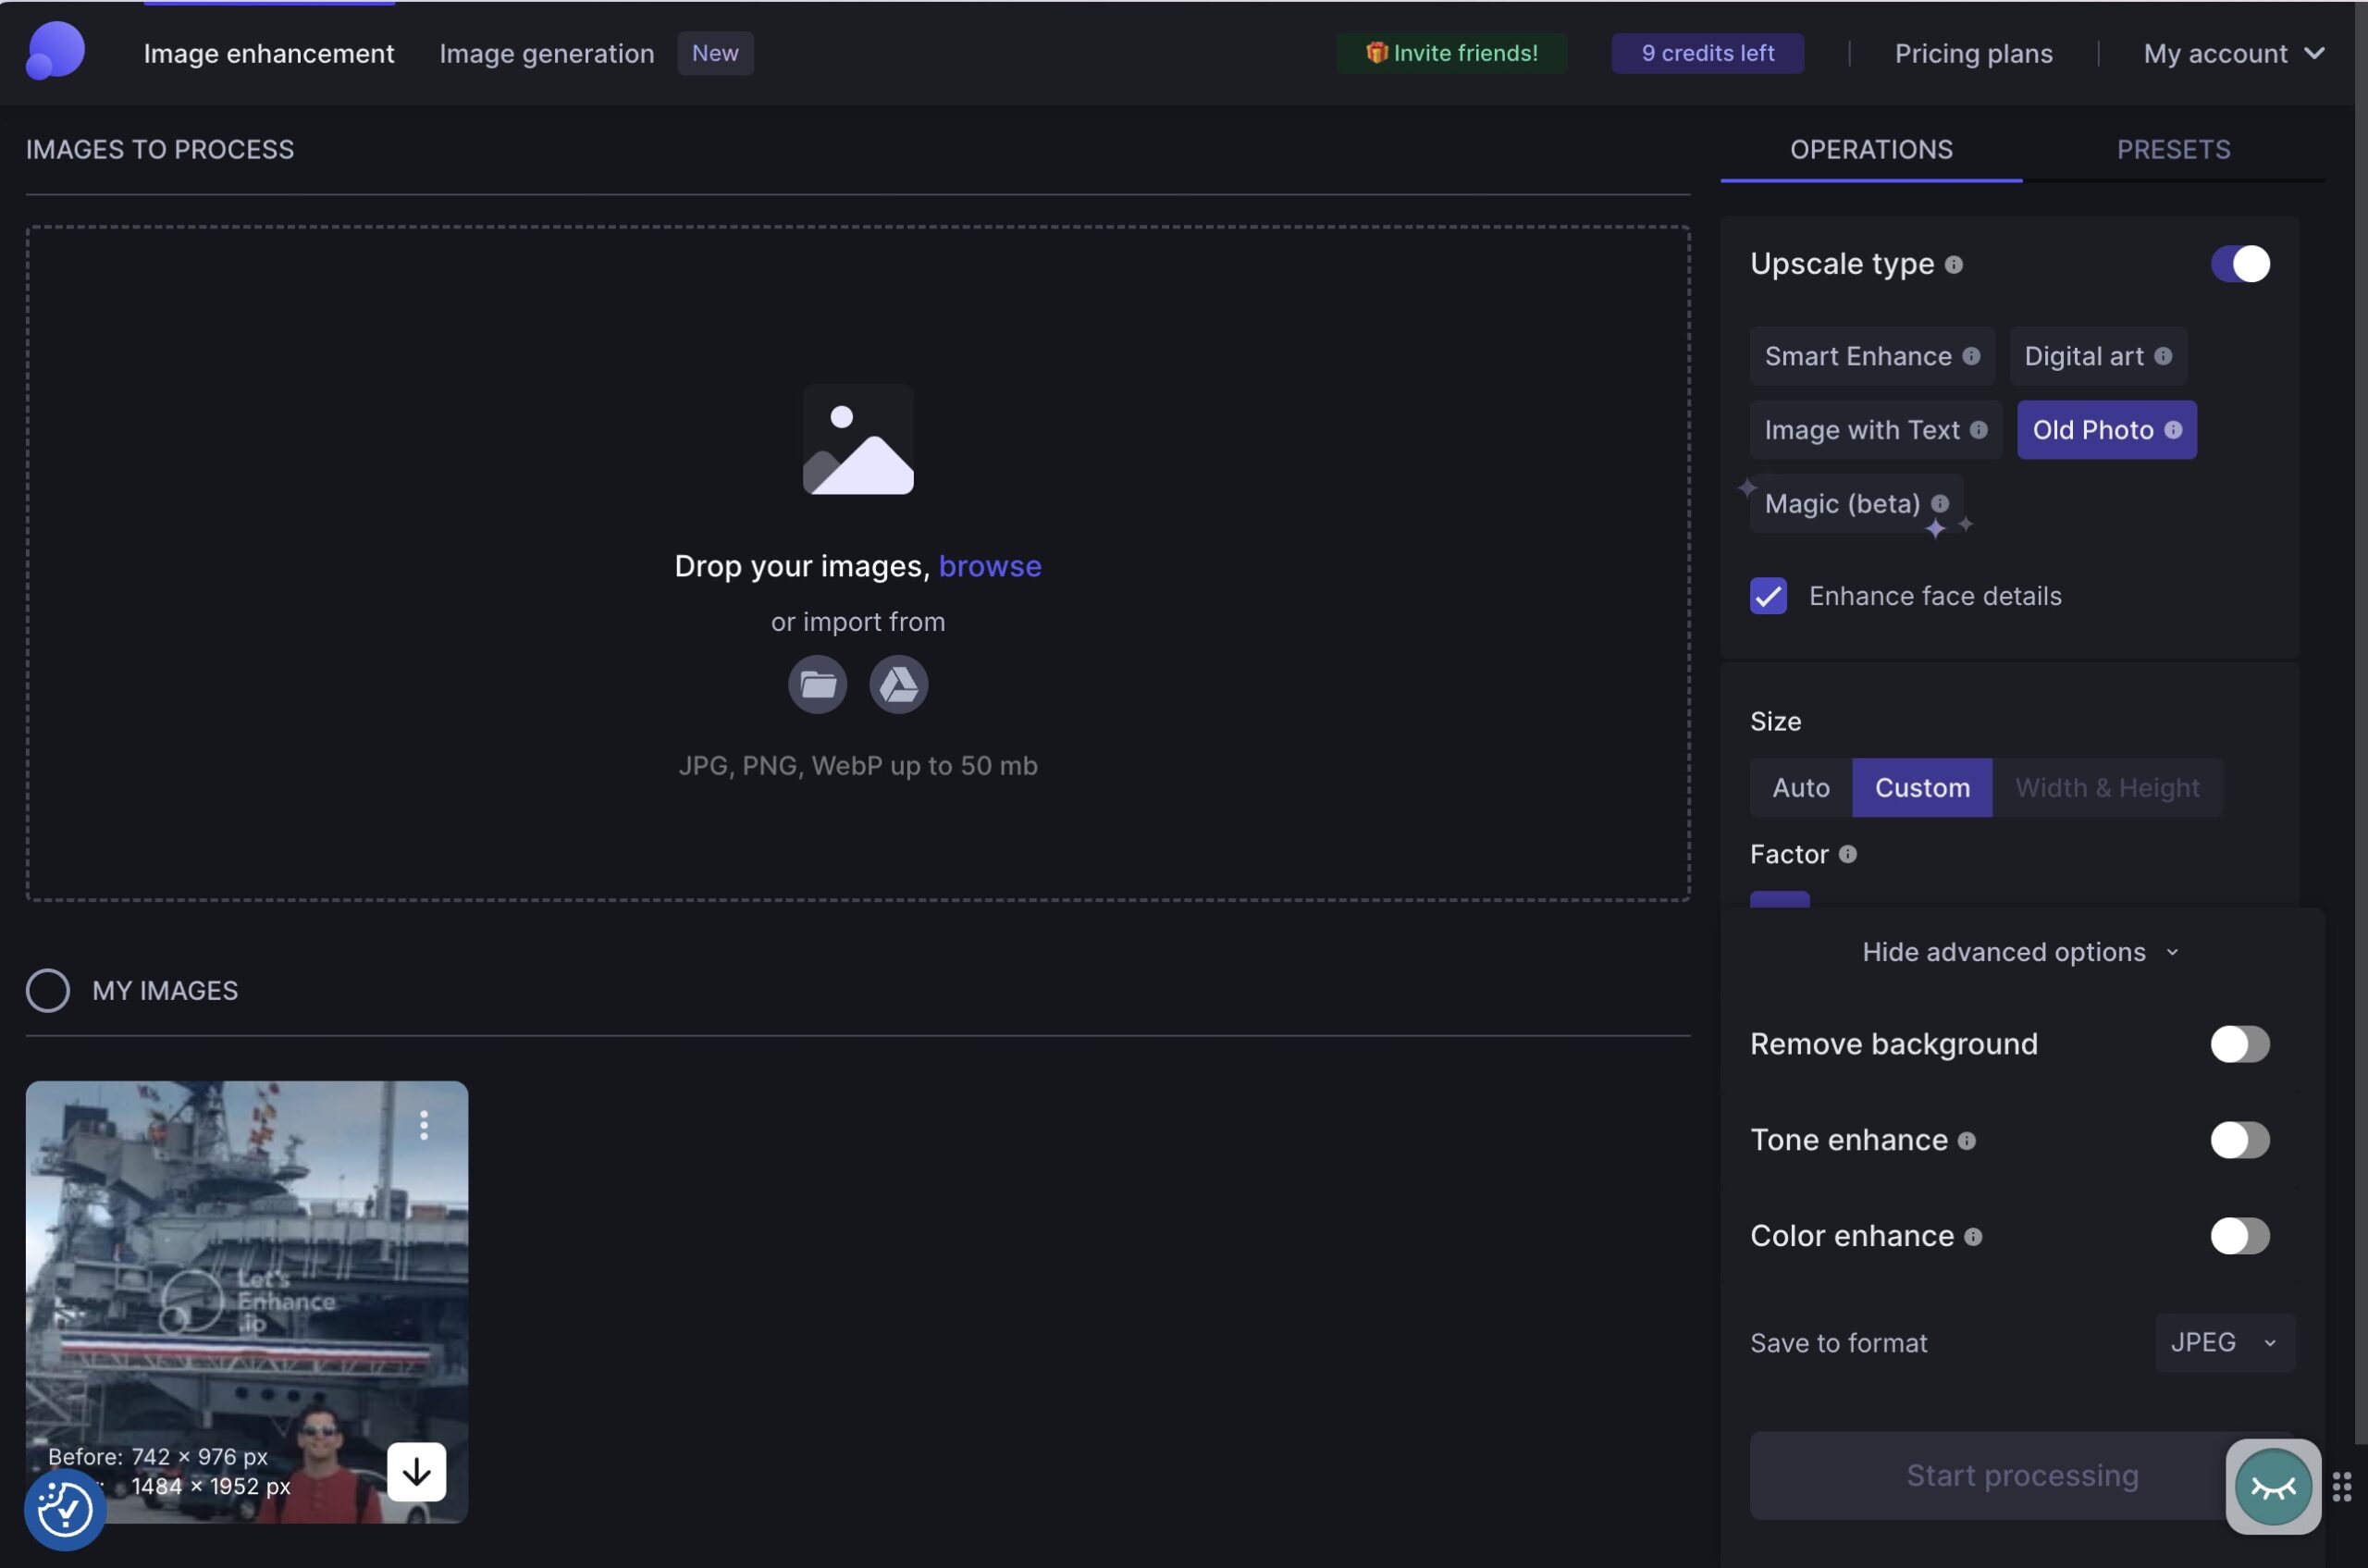The width and height of the screenshot is (2368, 1568).
Task: Open the Image generation tab
Action: point(546,53)
